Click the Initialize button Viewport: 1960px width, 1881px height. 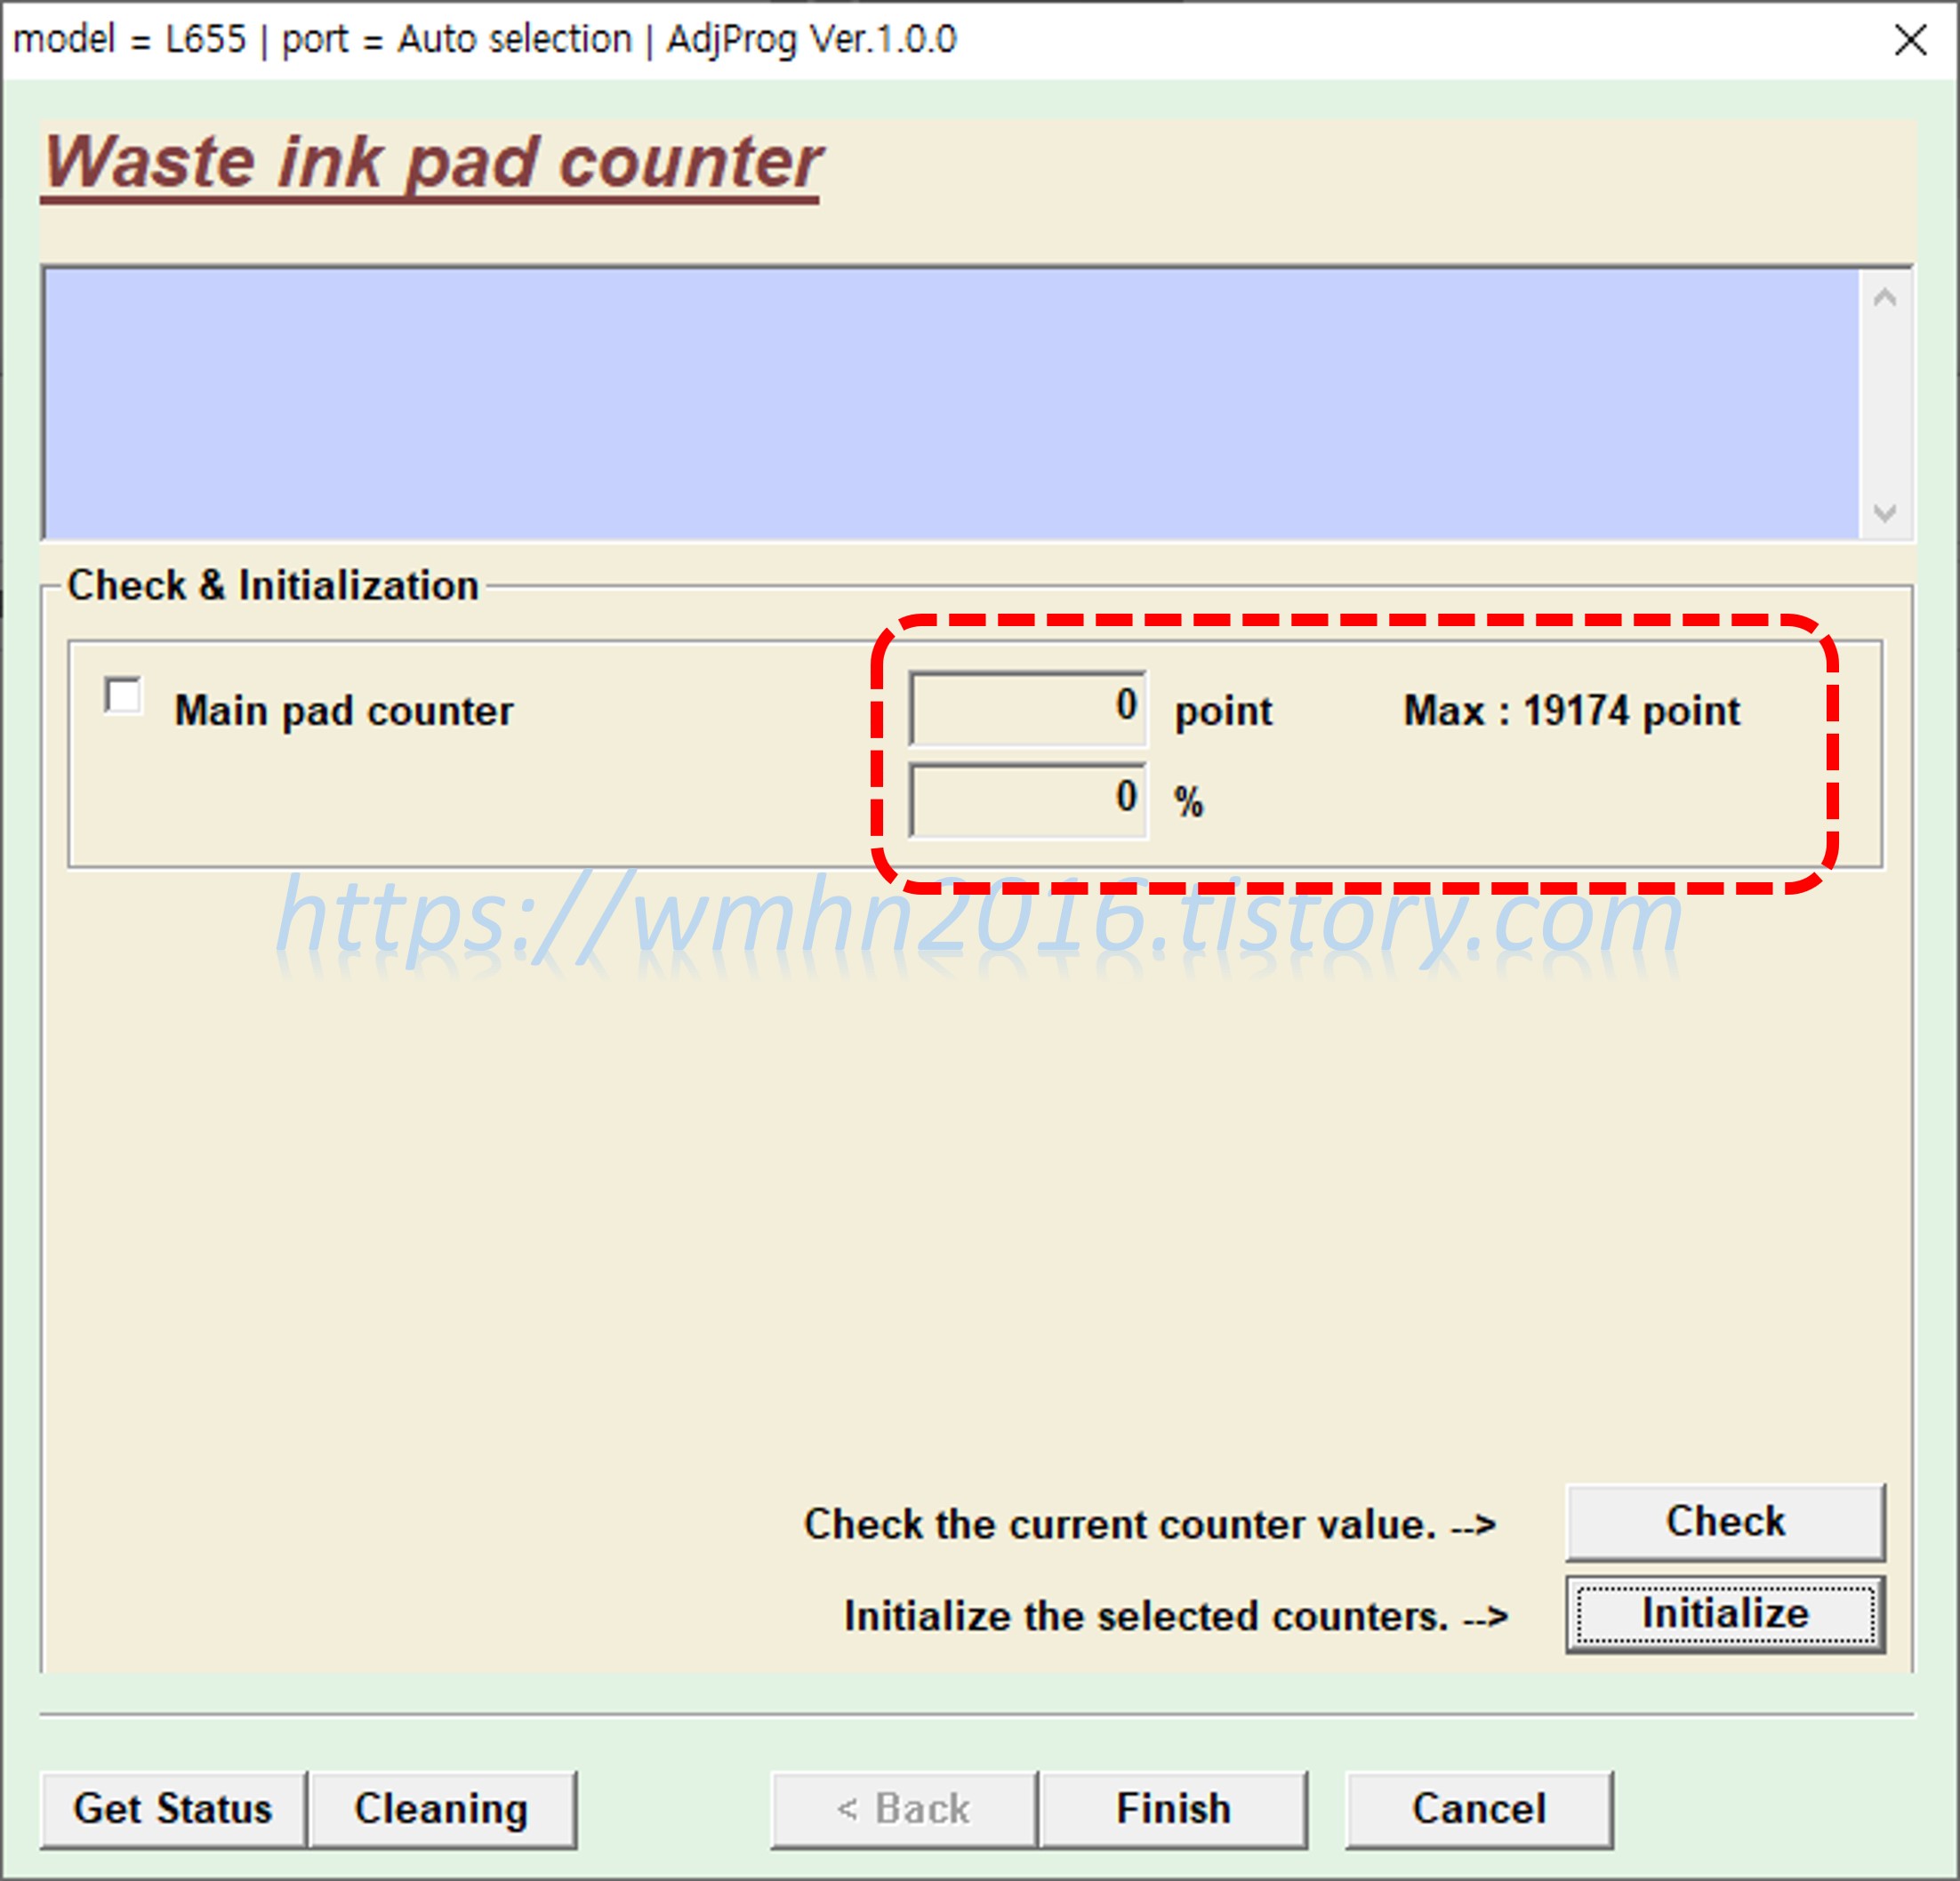click(1724, 1614)
